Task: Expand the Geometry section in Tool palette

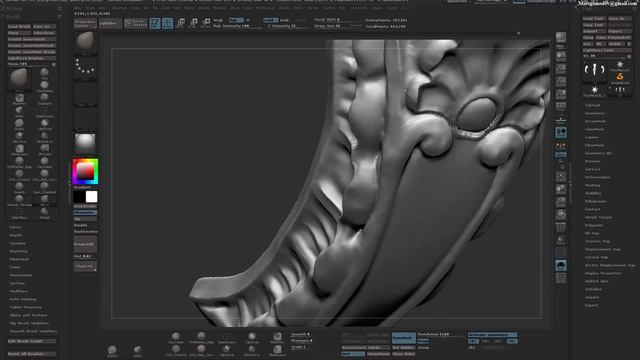Action: pyautogui.click(x=595, y=113)
